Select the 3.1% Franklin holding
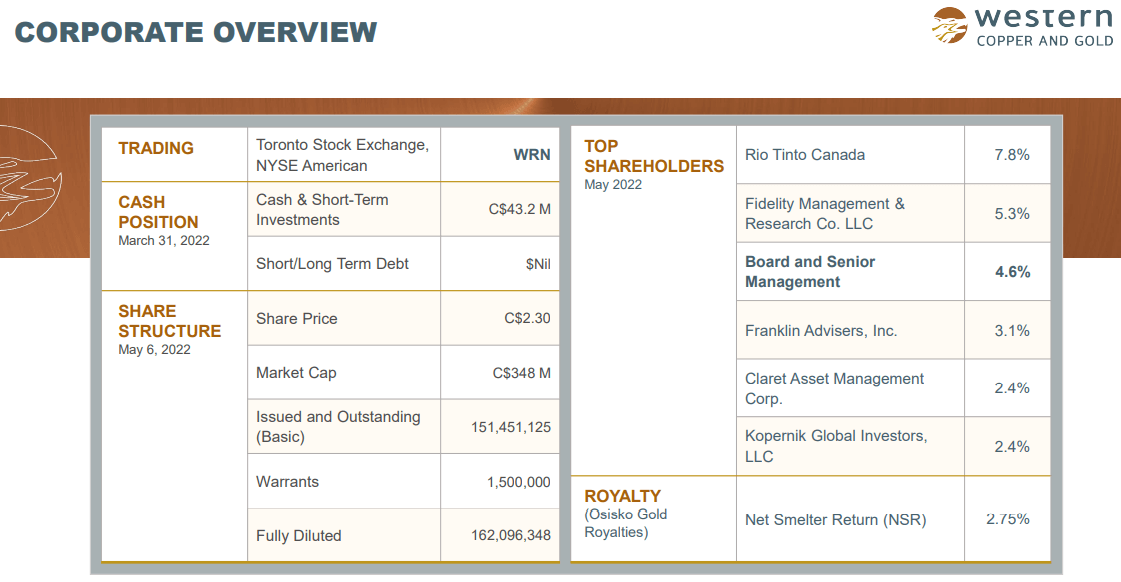Screen dimensions: 1121x582 pyautogui.click(x=1012, y=331)
